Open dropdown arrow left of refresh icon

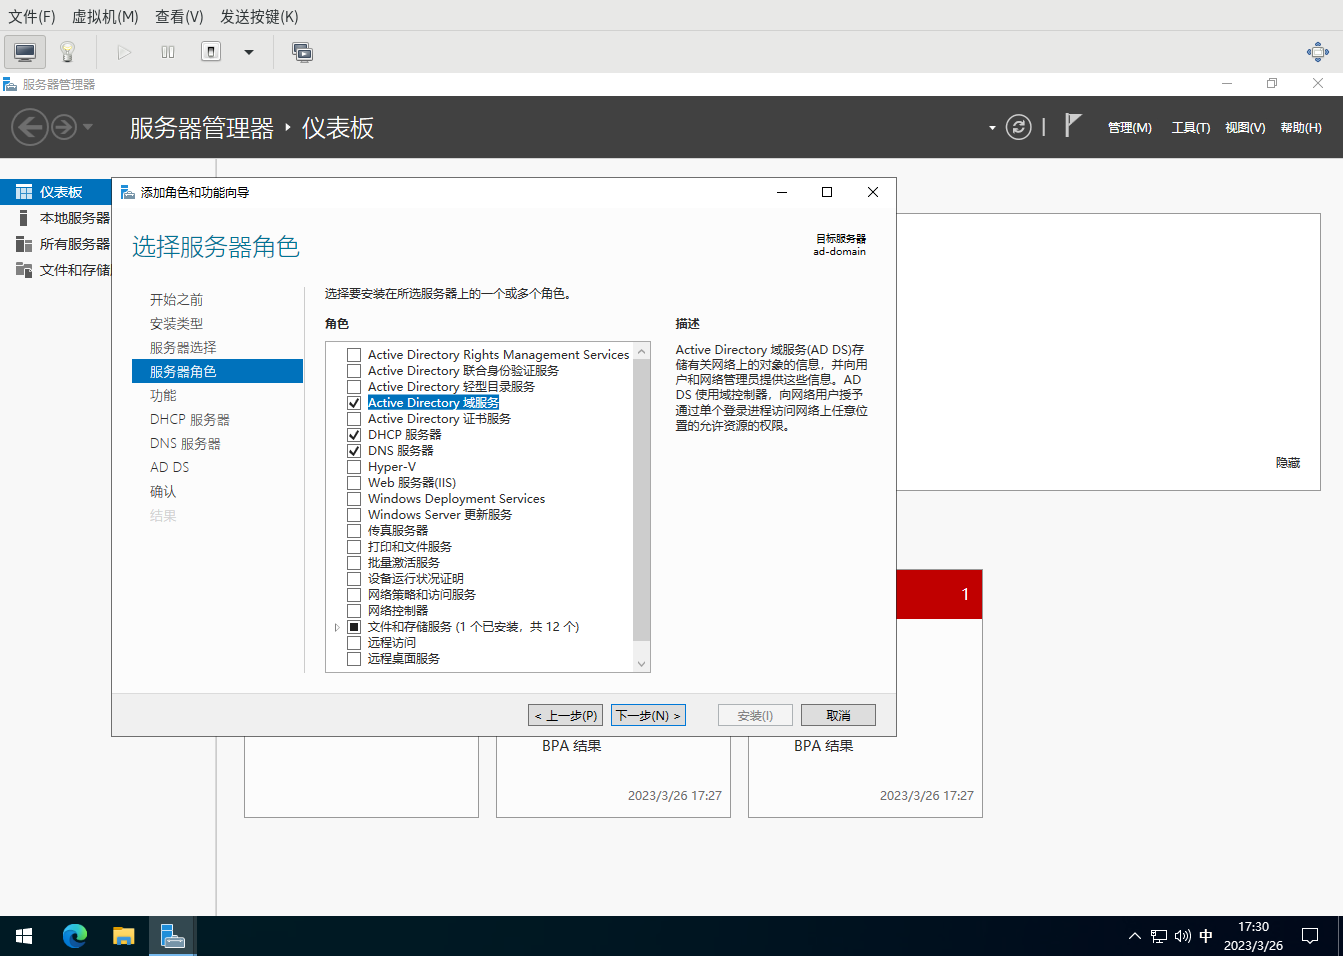992,128
